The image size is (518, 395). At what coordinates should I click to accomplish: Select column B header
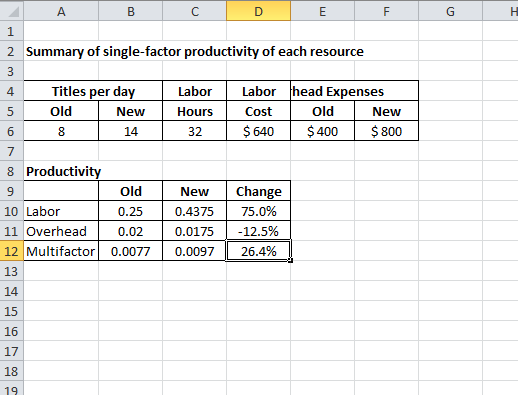pos(131,12)
